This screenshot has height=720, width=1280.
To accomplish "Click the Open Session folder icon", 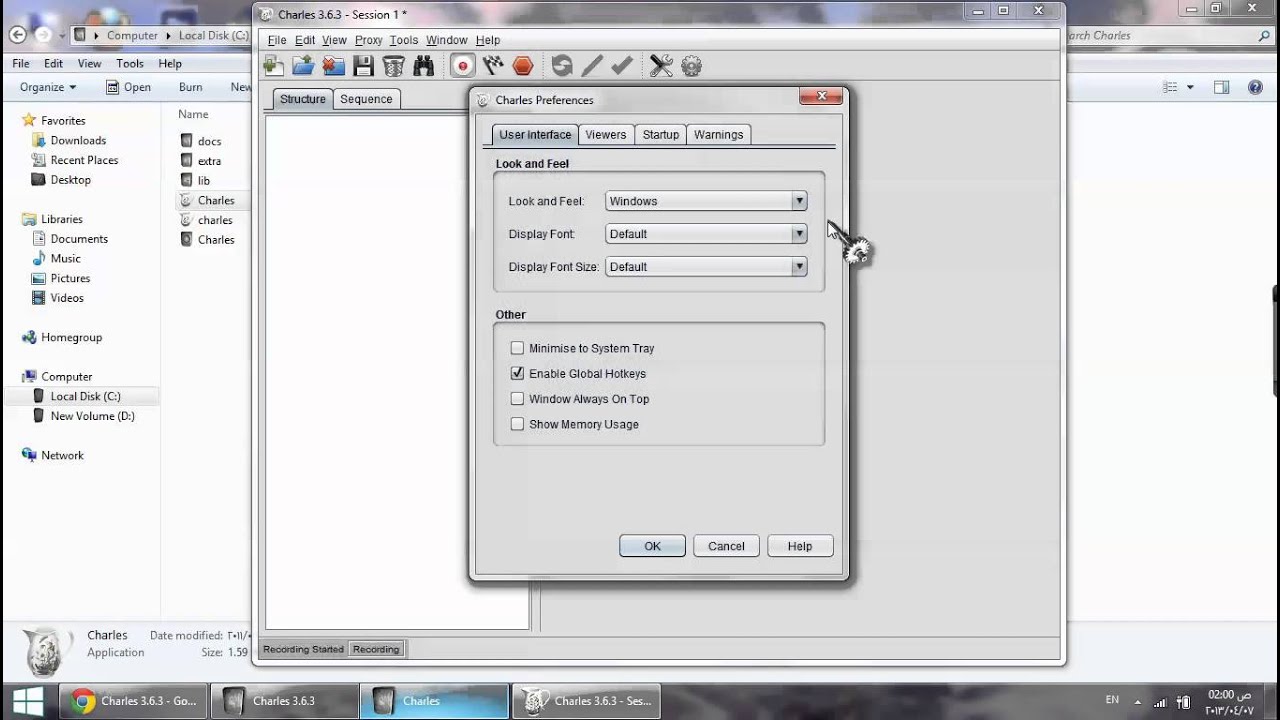I will point(303,66).
